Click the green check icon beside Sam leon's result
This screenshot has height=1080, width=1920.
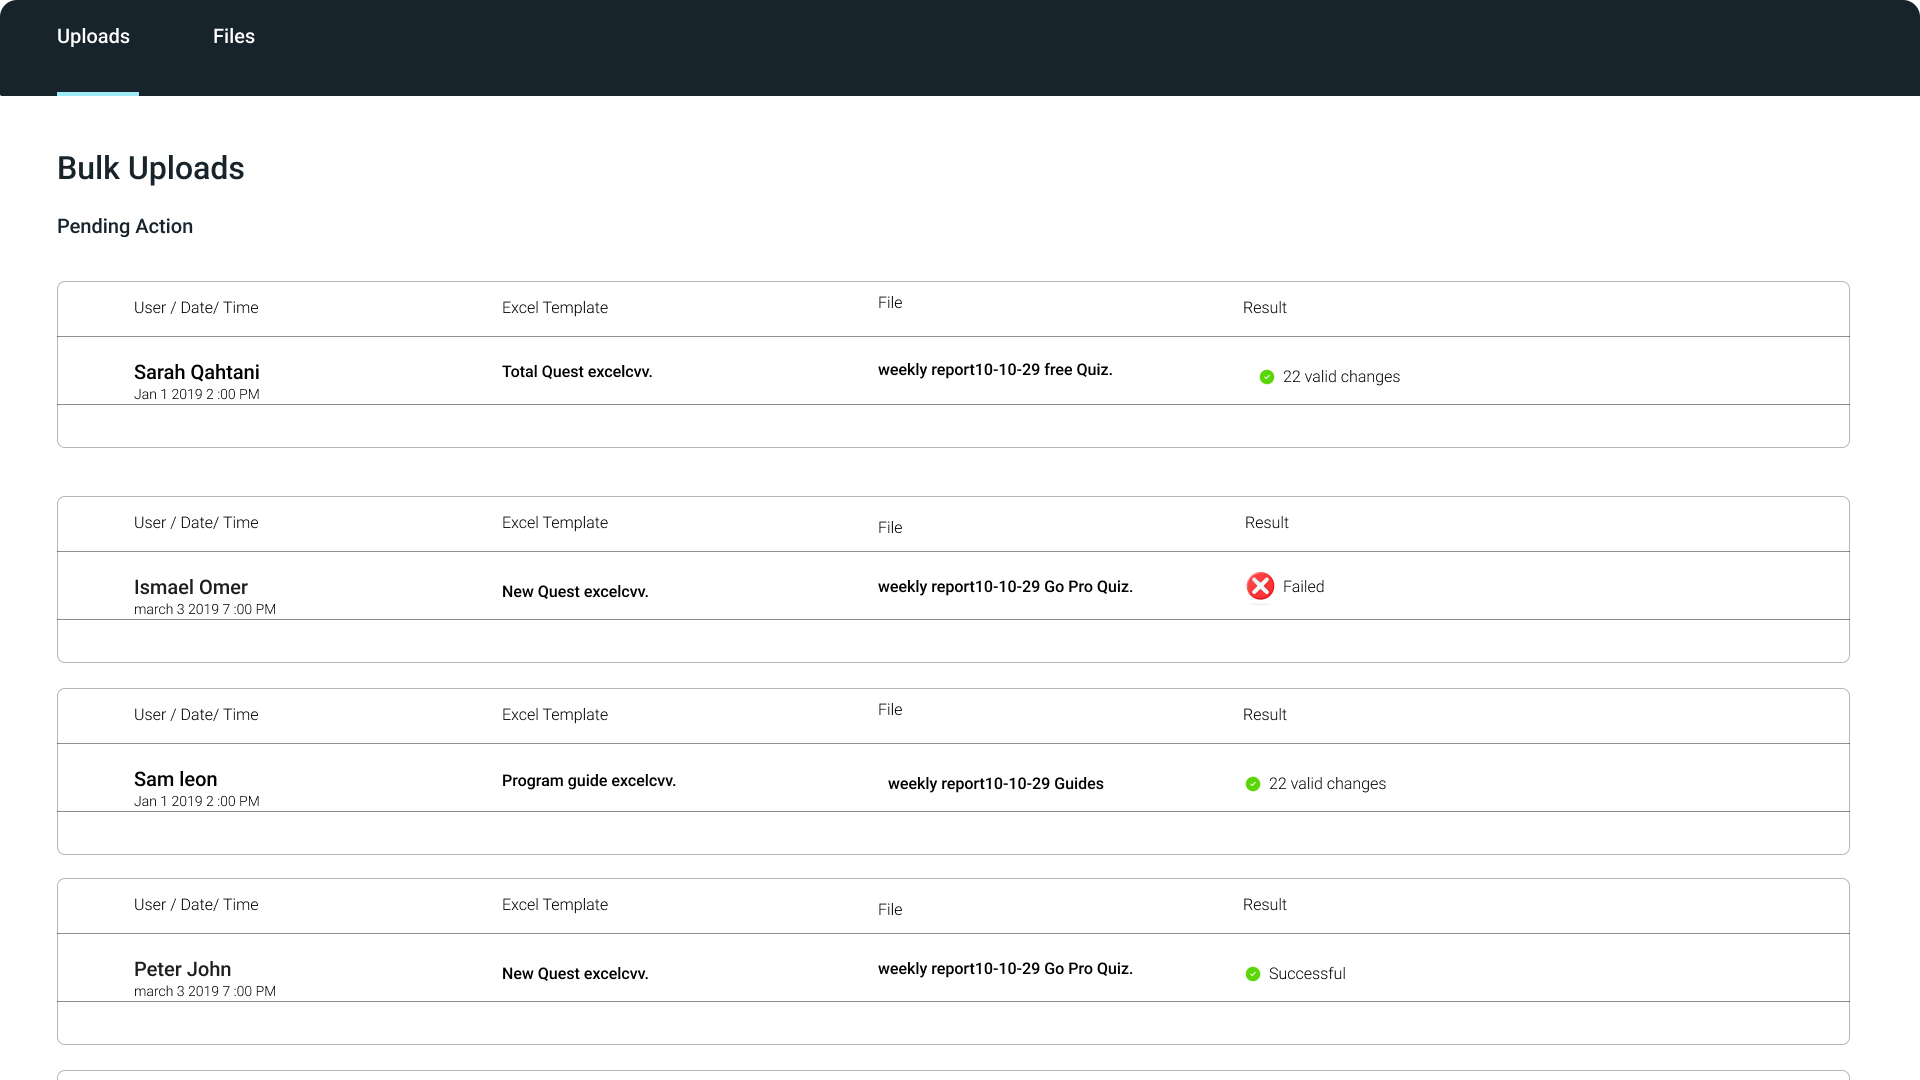pos(1252,784)
